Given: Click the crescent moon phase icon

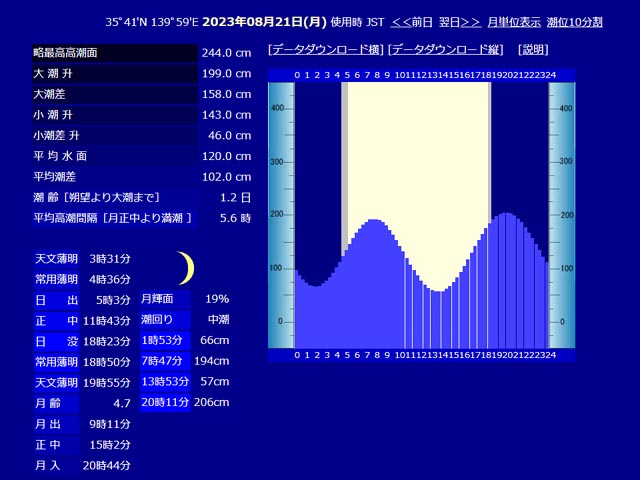Looking at the screenshot, I should [186, 268].
